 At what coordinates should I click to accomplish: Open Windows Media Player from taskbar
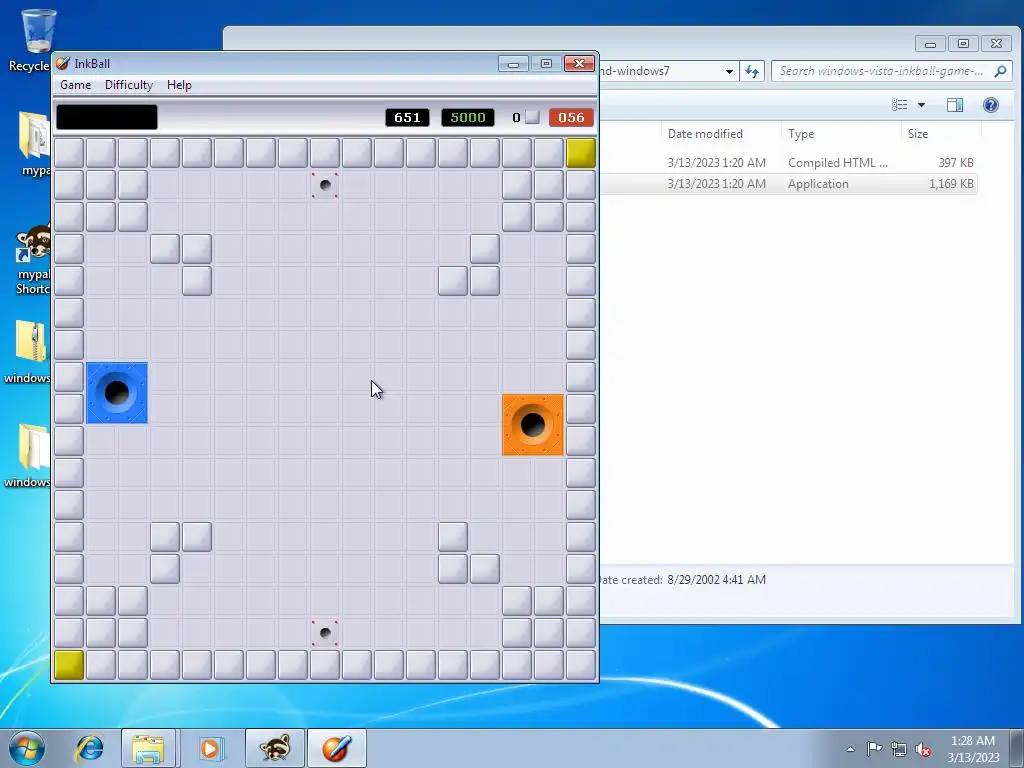coord(210,748)
